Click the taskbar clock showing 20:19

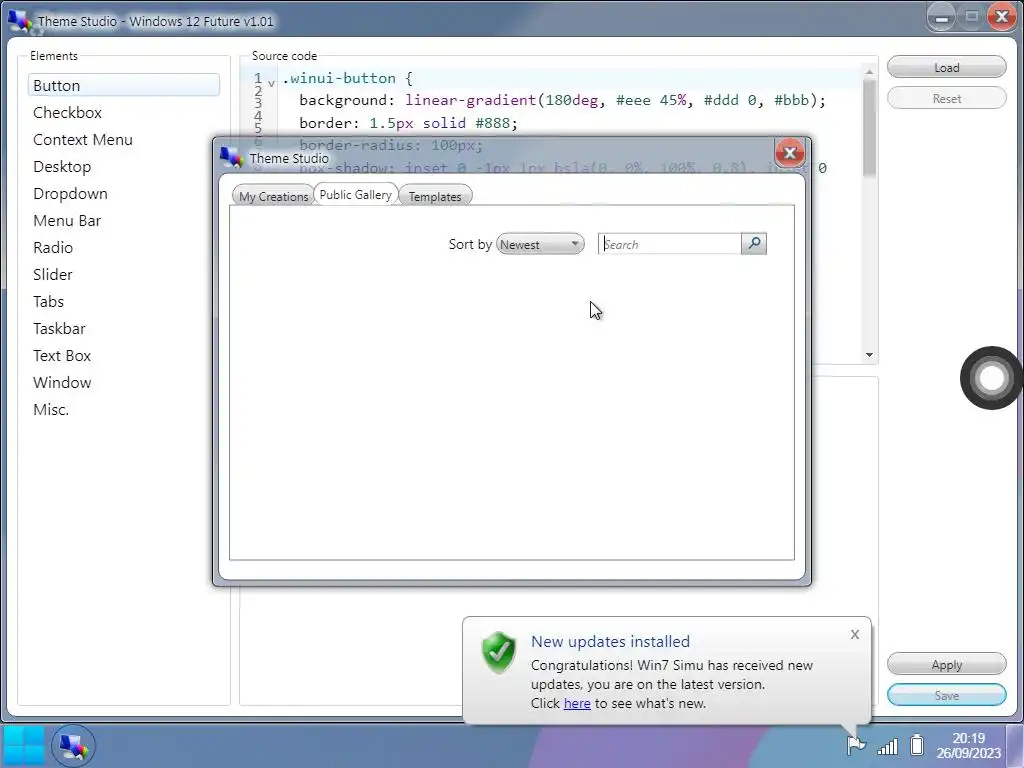coord(968,745)
